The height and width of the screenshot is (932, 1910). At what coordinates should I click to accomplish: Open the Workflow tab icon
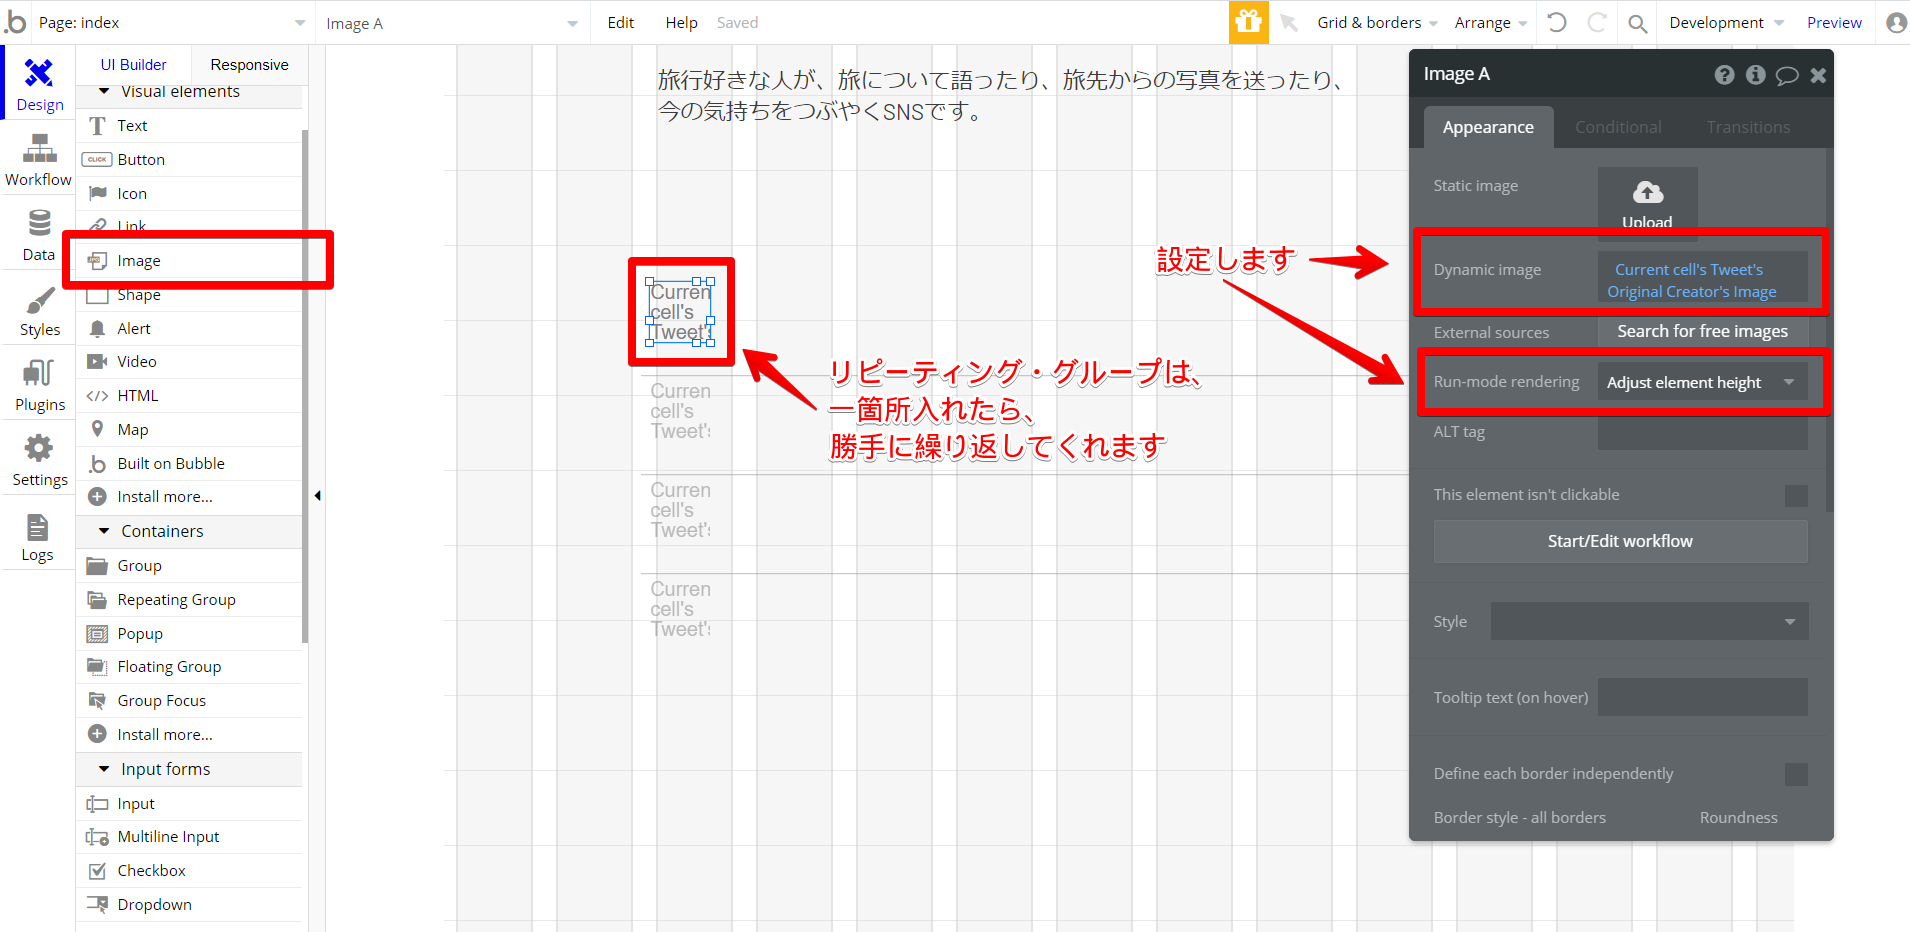[x=39, y=148]
